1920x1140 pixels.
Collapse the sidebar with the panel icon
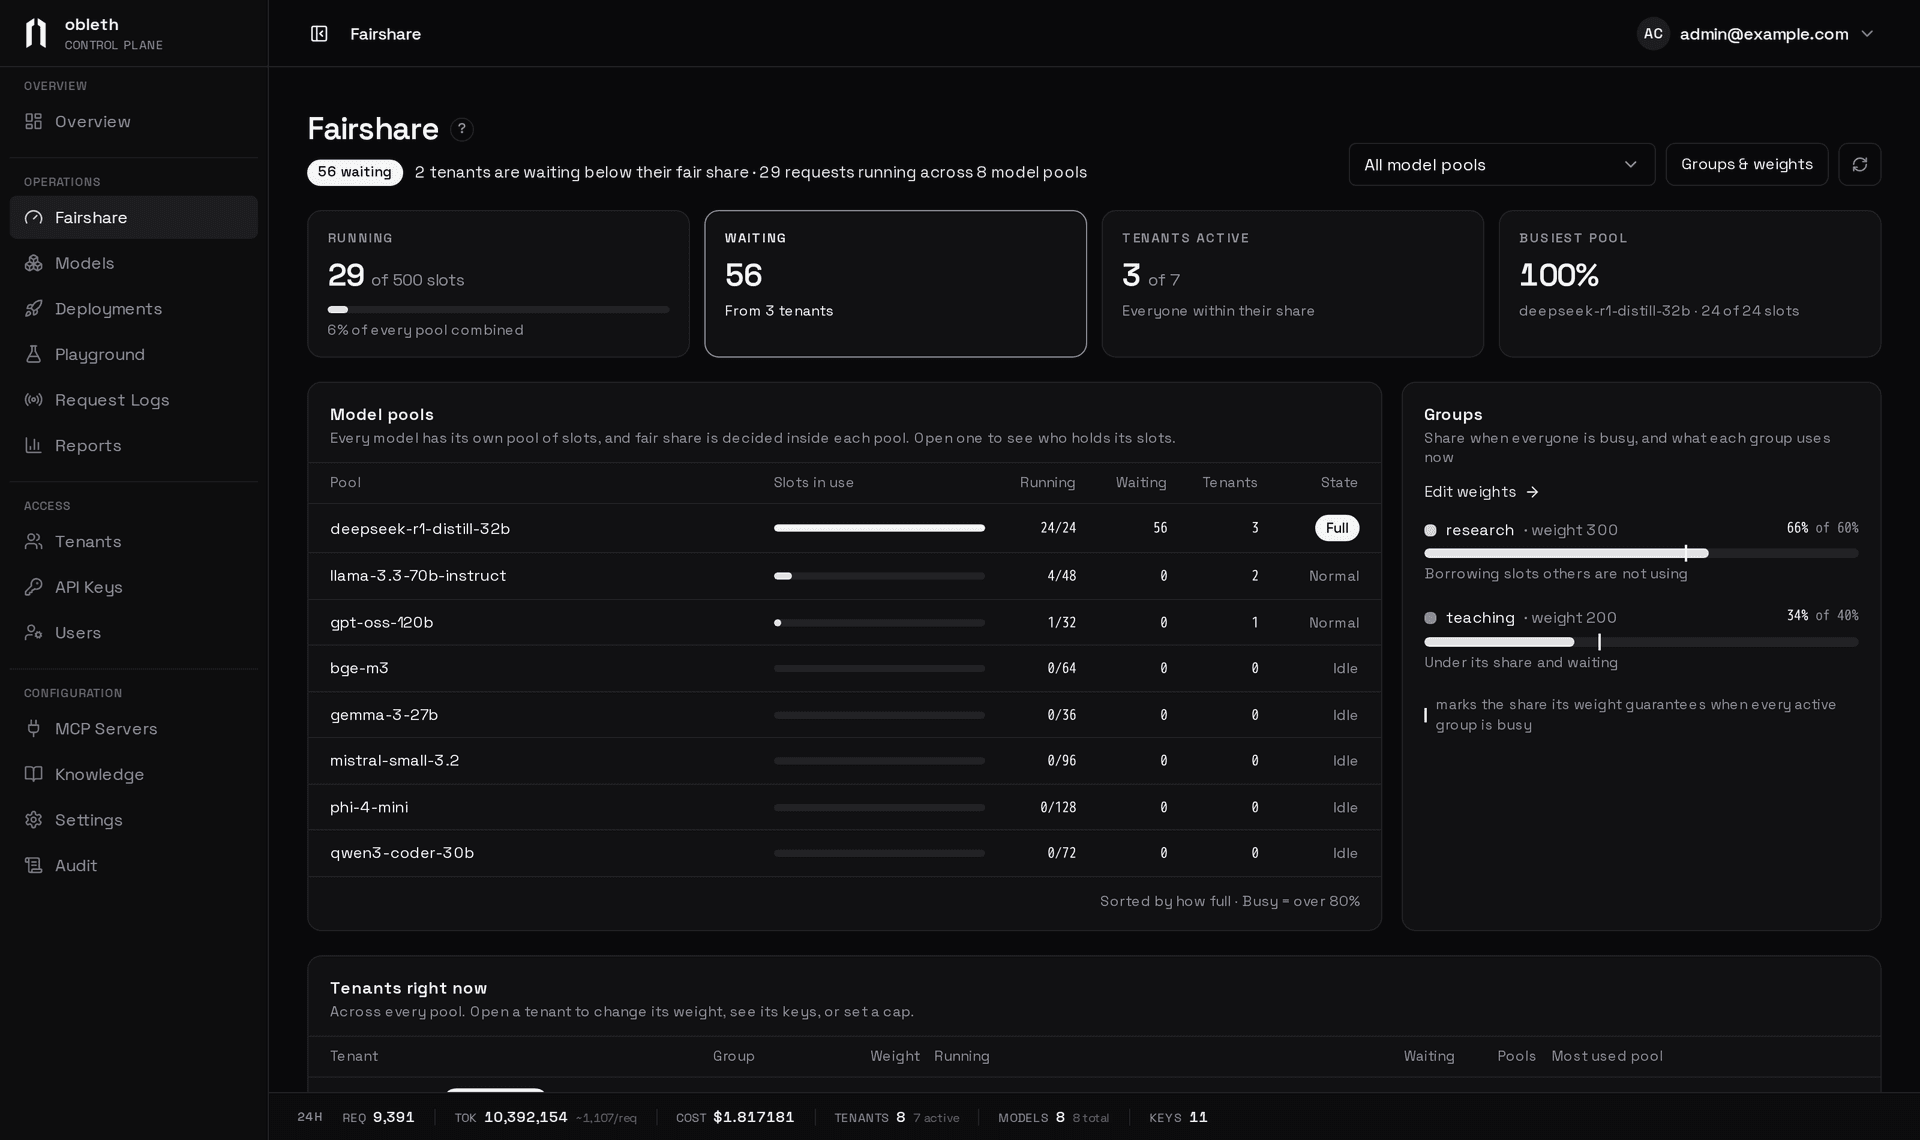click(x=319, y=34)
